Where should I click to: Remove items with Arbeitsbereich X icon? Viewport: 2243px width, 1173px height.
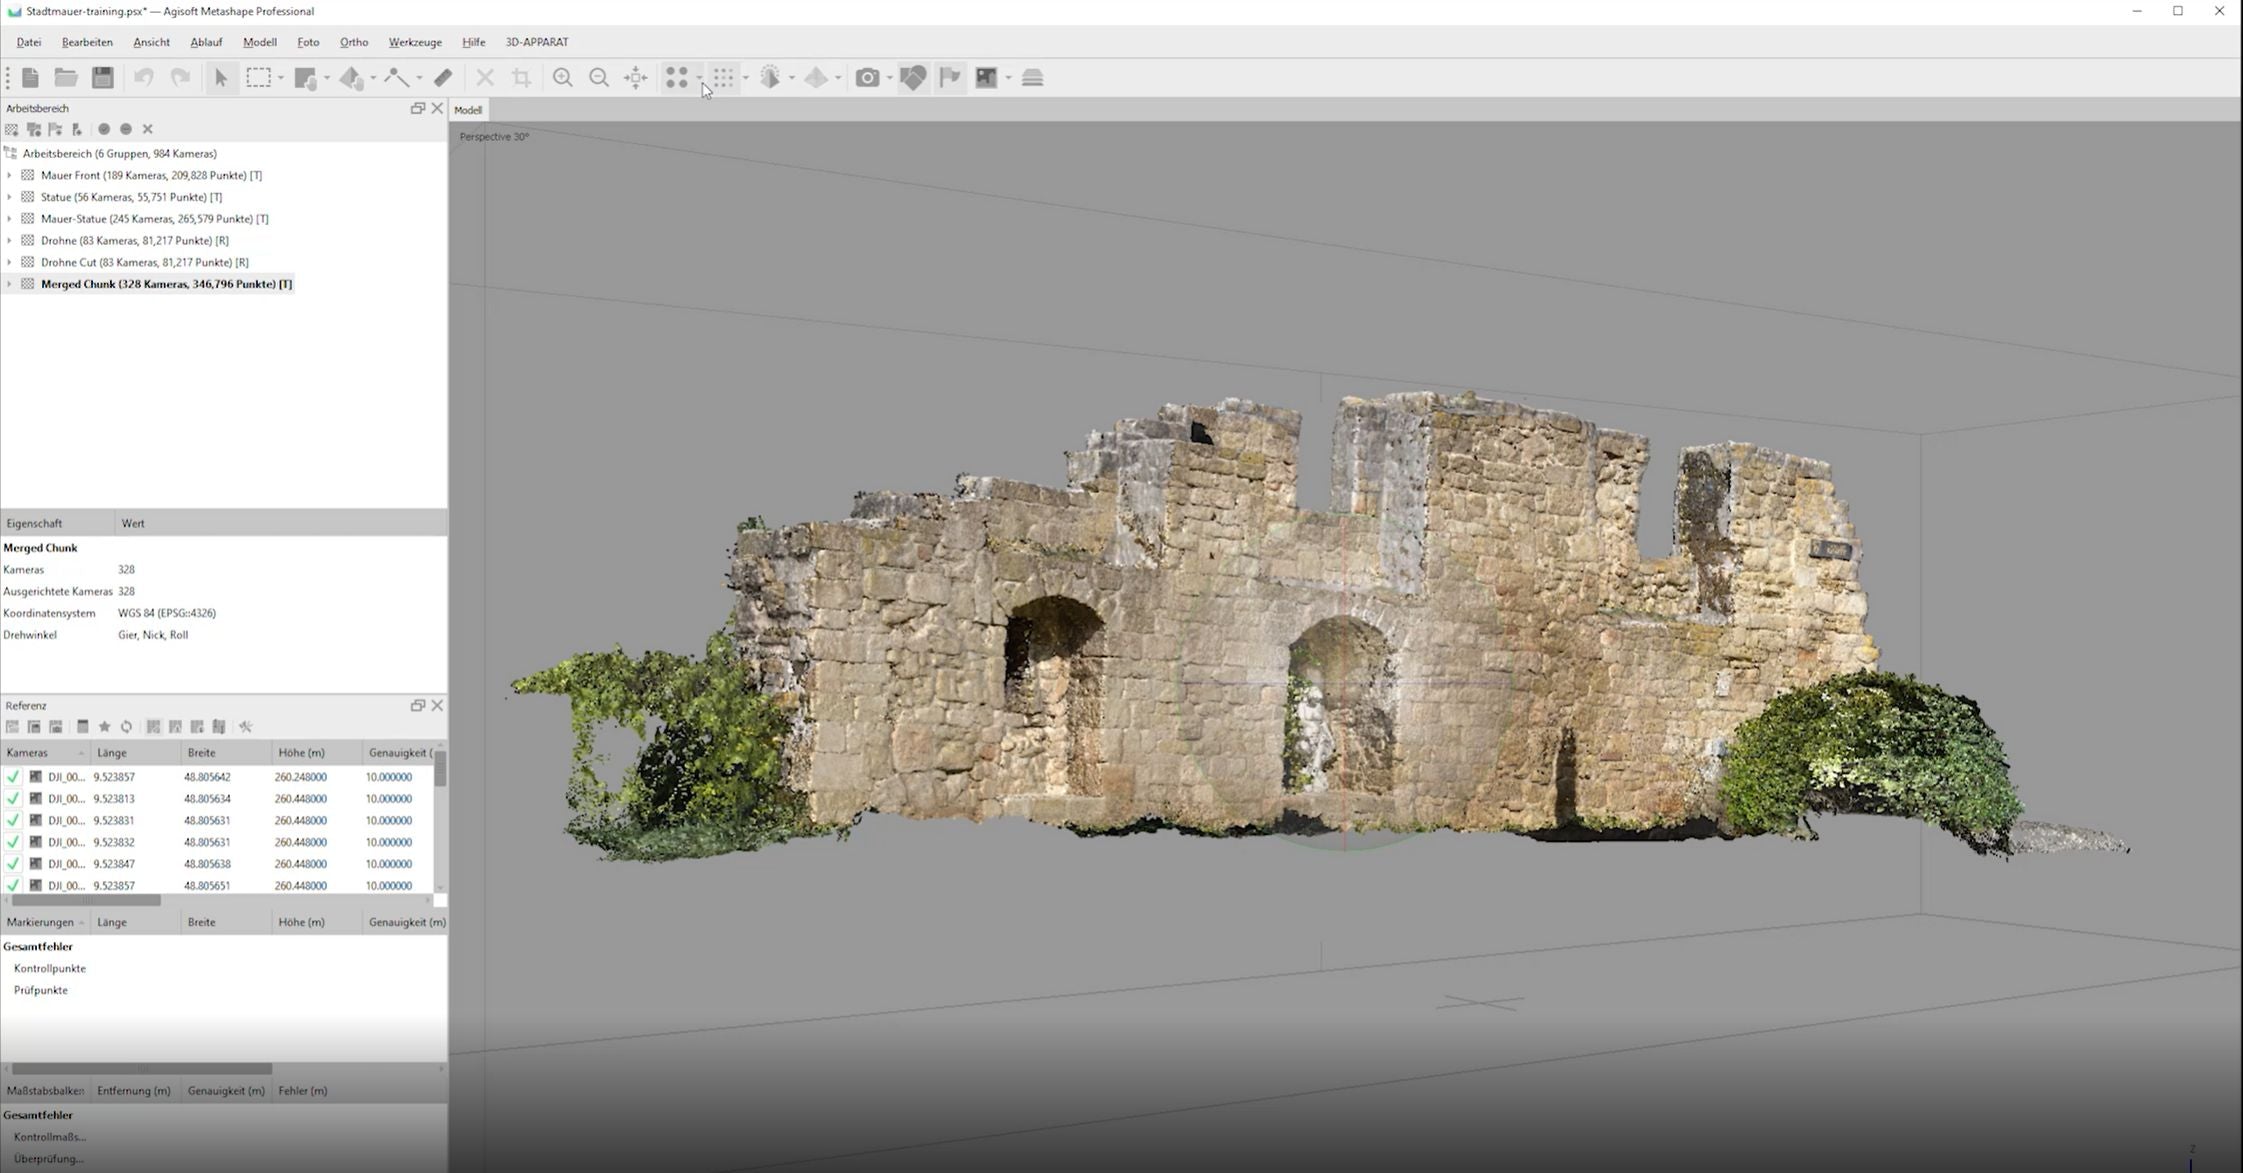pyautogui.click(x=148, y=129)
